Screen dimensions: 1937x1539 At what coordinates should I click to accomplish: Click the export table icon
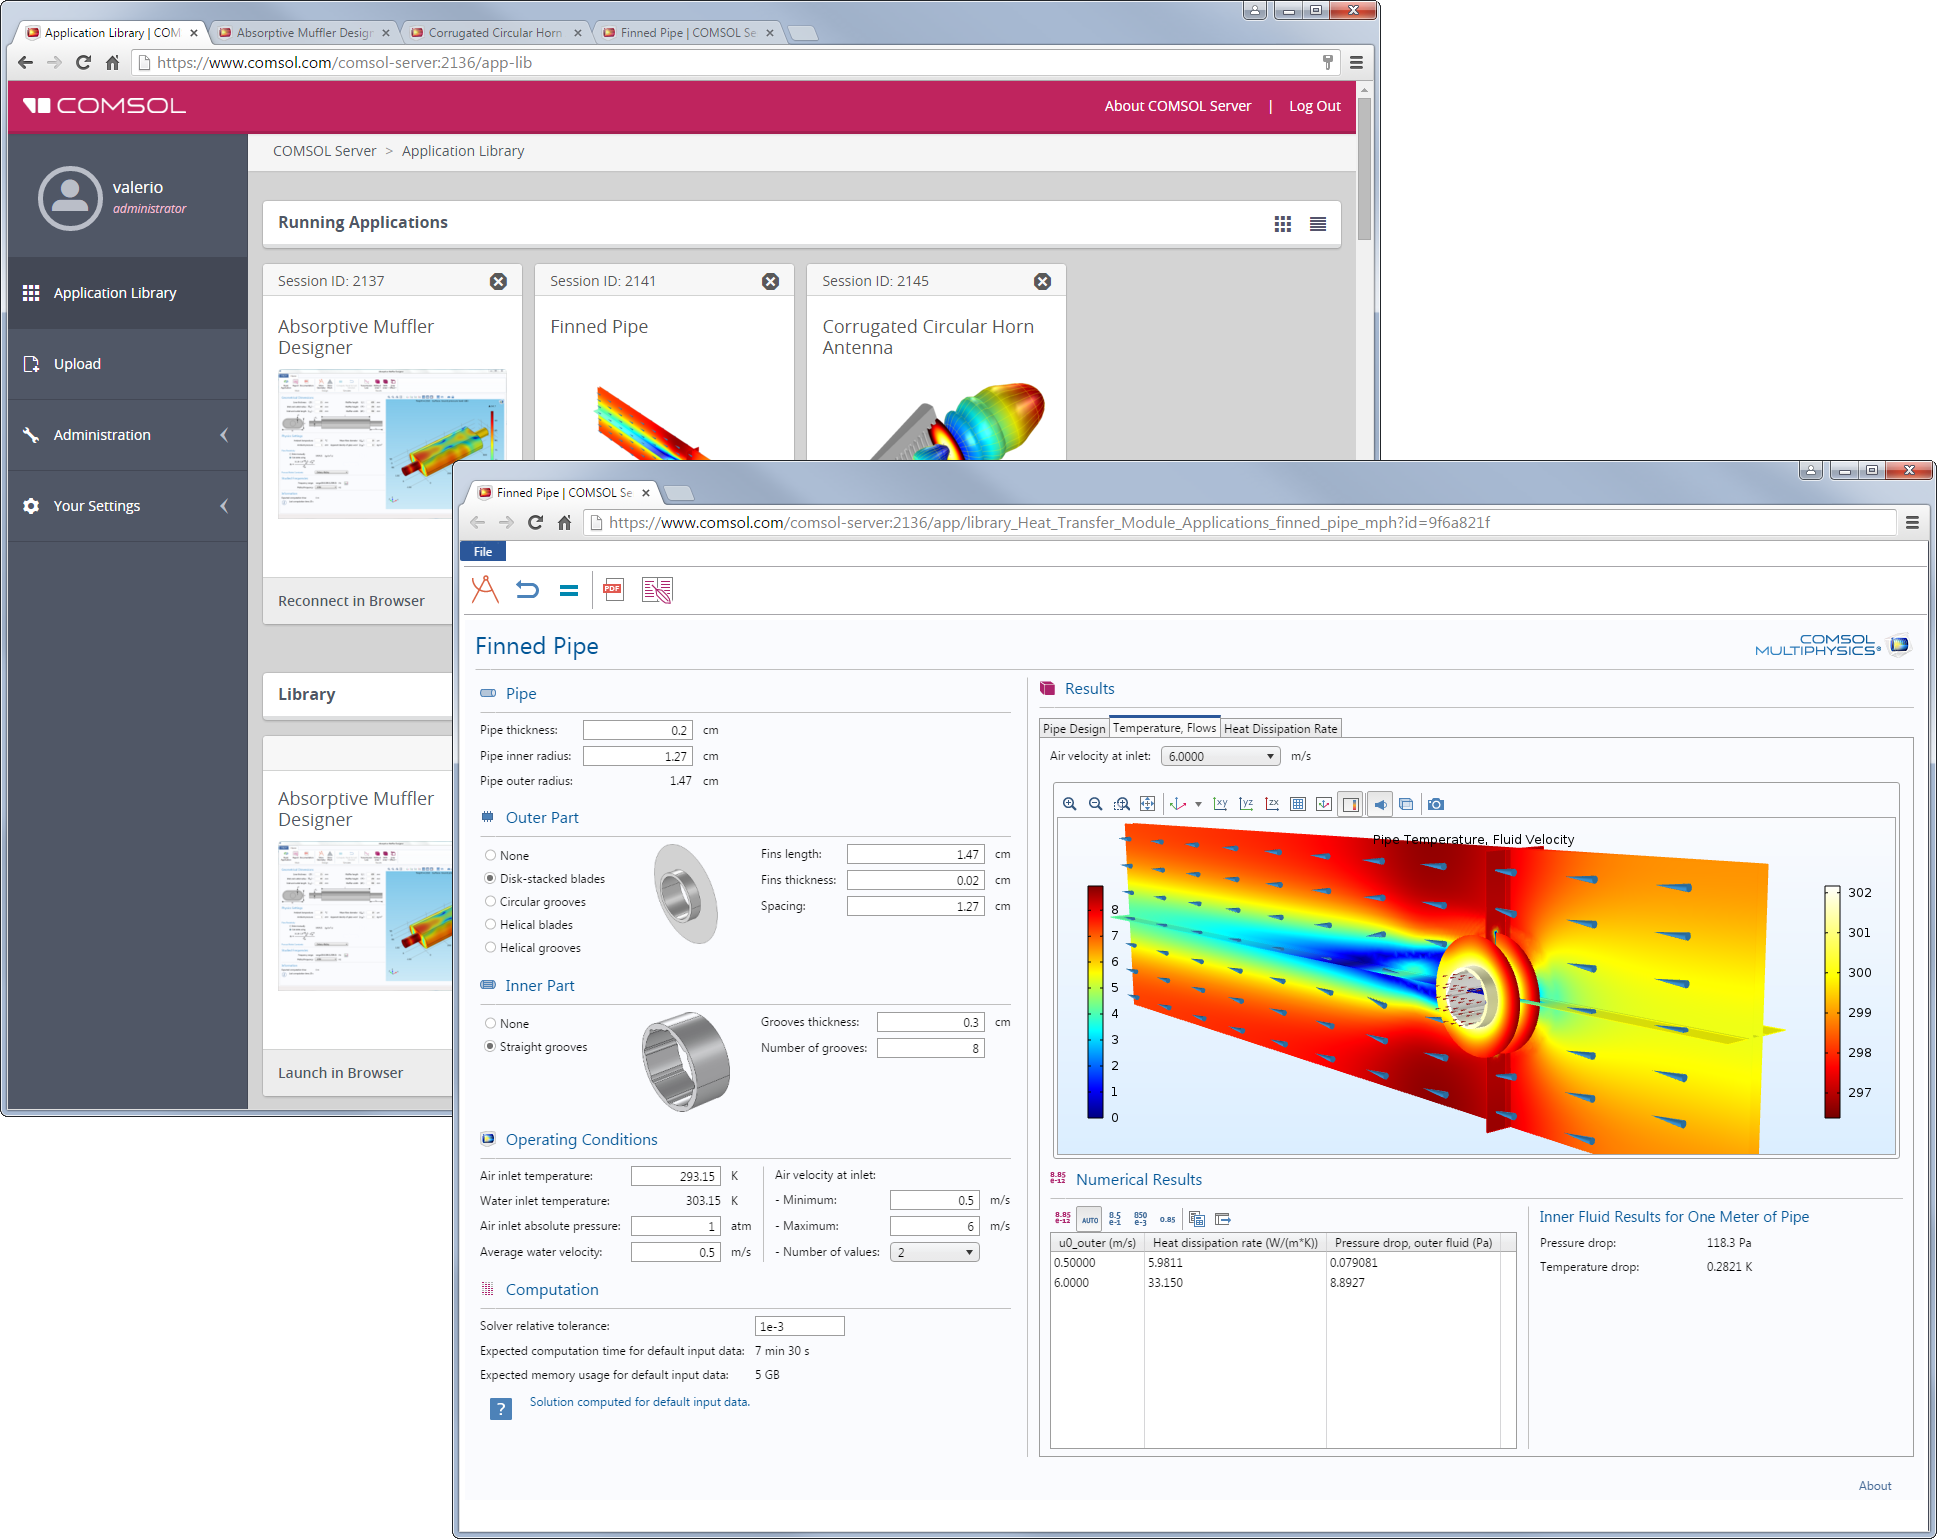[x=1222, y=1218]
